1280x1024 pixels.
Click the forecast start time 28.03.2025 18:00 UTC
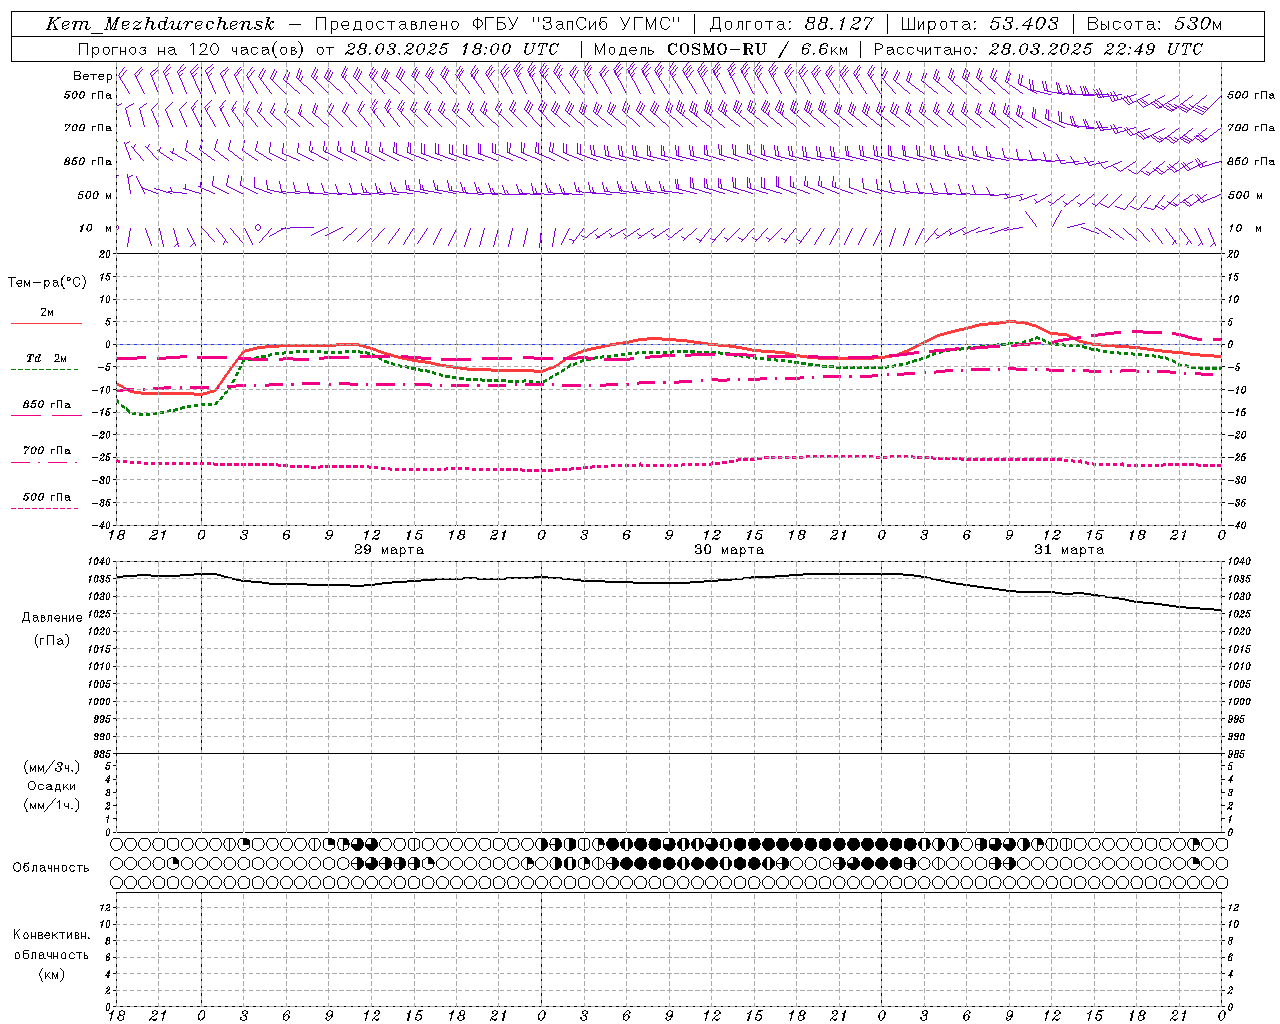tap(451, 49)
